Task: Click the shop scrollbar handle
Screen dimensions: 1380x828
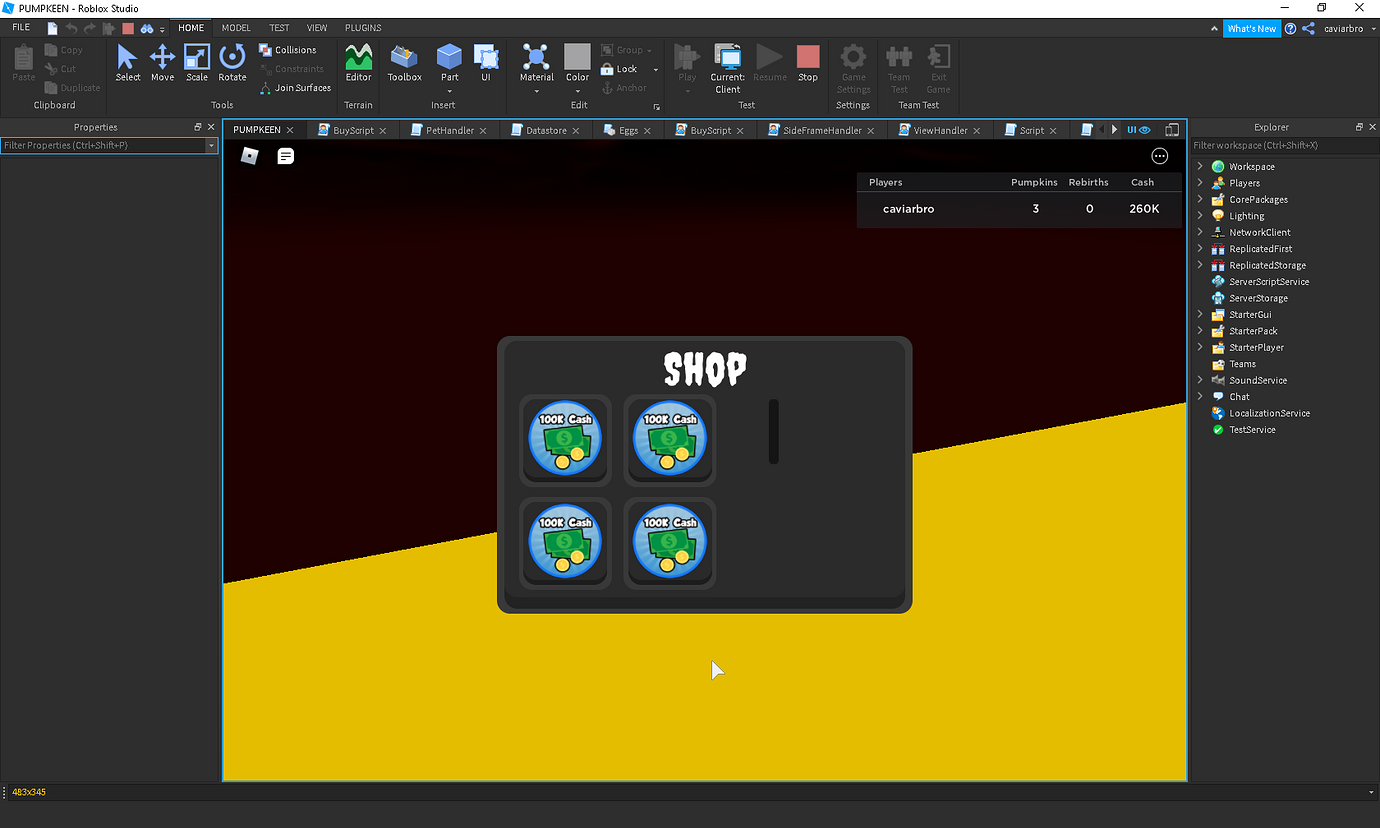Action: [x=773, y=432]
